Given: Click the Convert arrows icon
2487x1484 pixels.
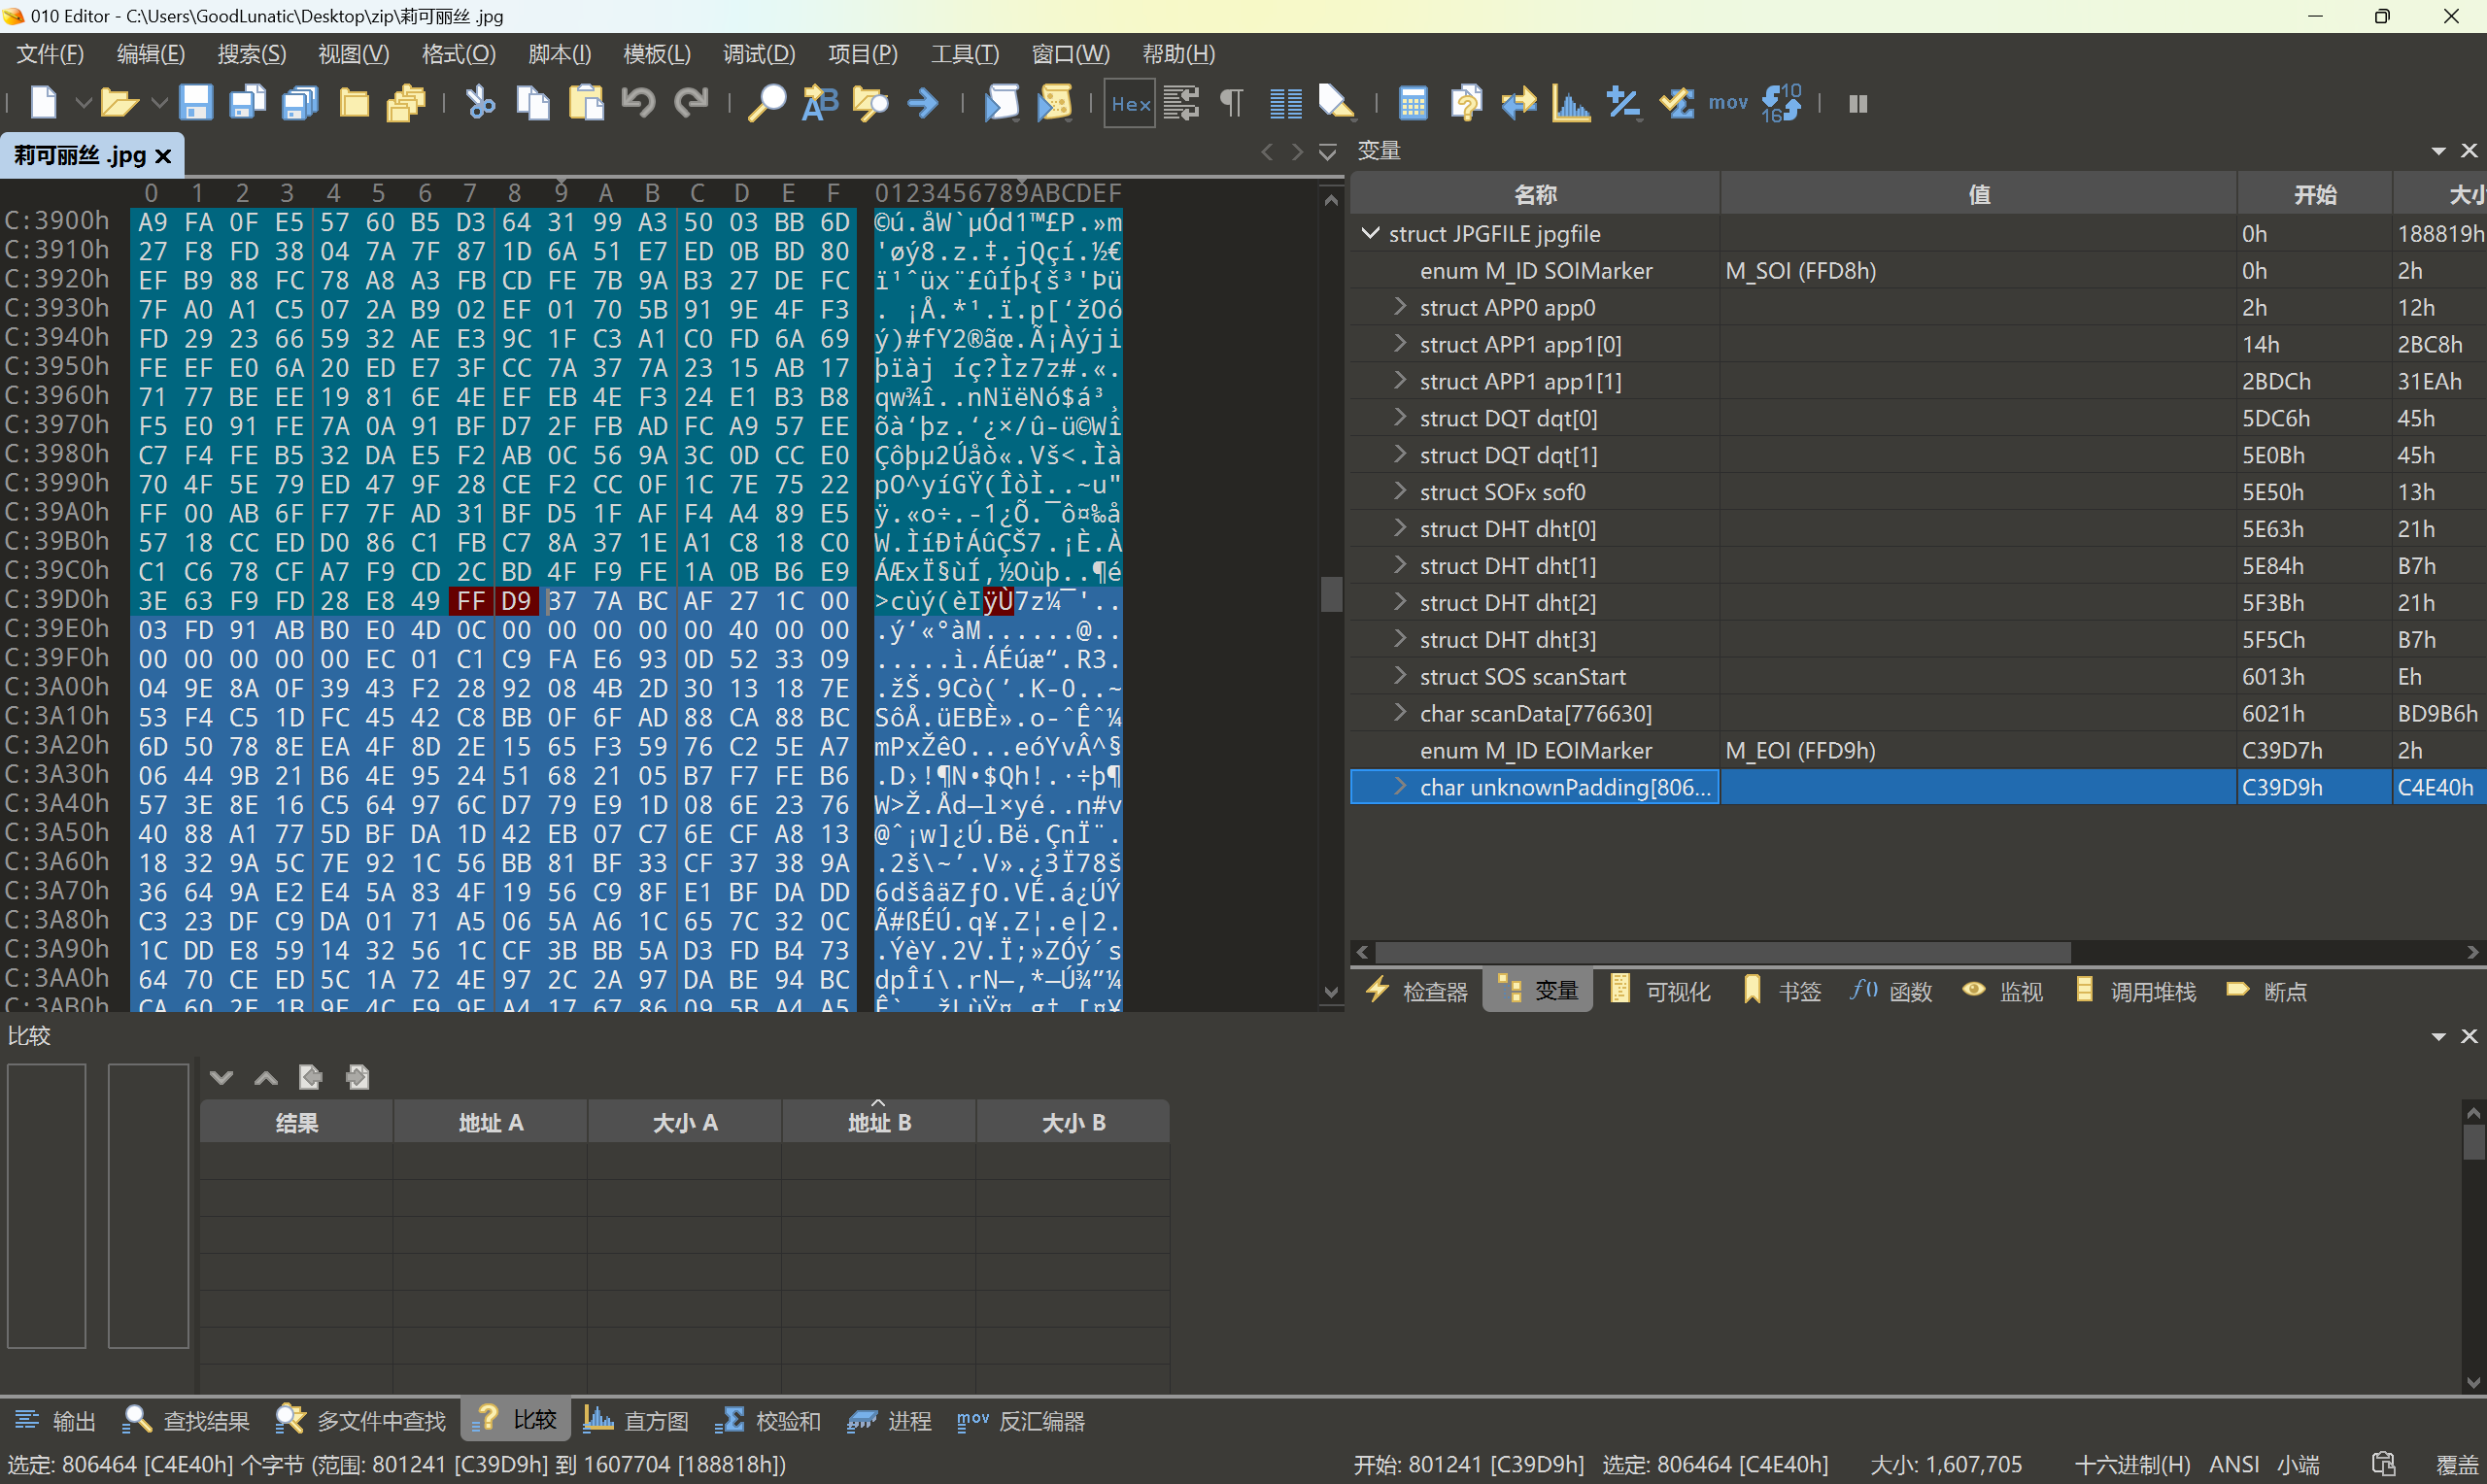Looking at the screenshot, I should point(1519,102).
